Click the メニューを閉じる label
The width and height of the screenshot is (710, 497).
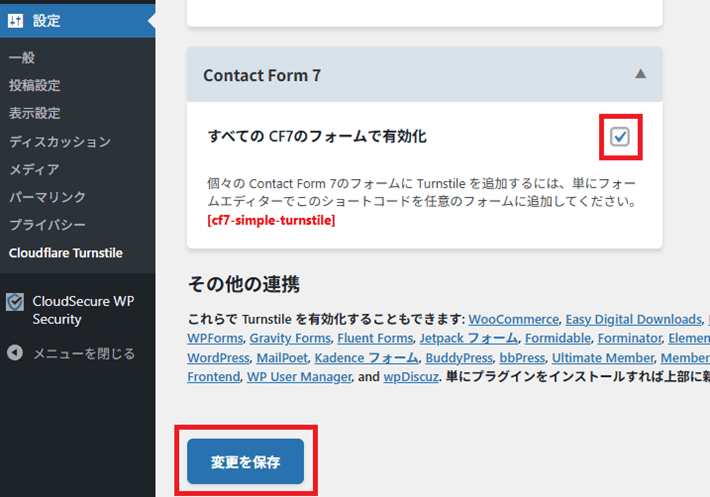click(84, 353)
